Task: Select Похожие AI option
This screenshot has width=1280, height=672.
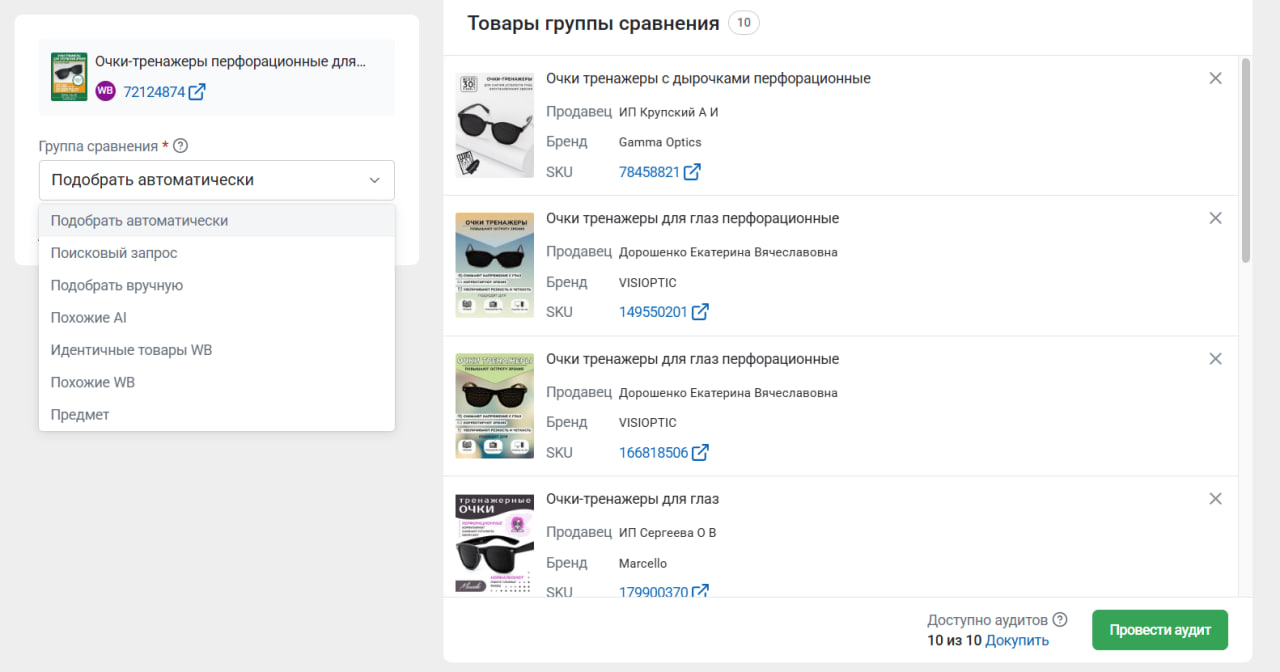Action: pos(89,318)
